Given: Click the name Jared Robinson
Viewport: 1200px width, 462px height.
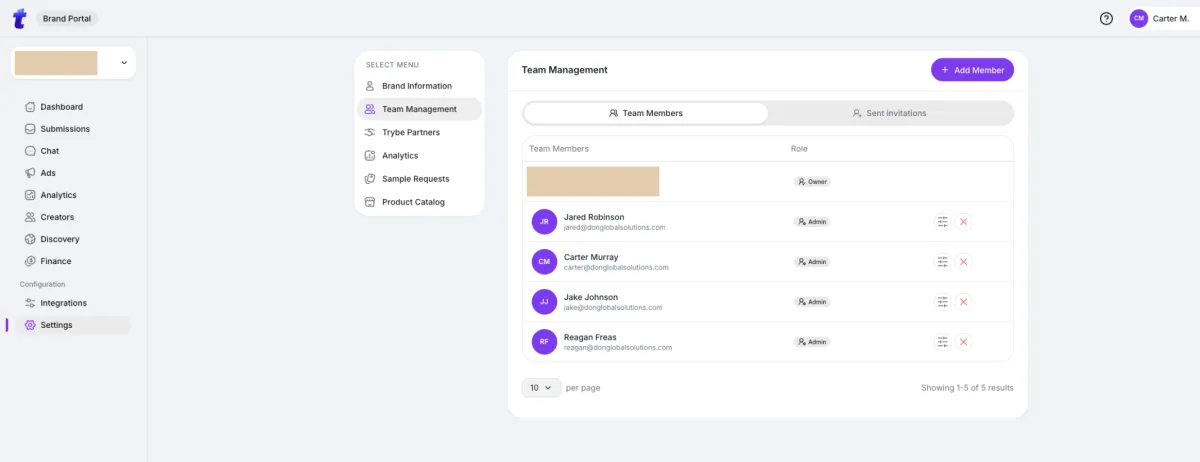Looking at the screenshot, I should [x=594, y=217].
